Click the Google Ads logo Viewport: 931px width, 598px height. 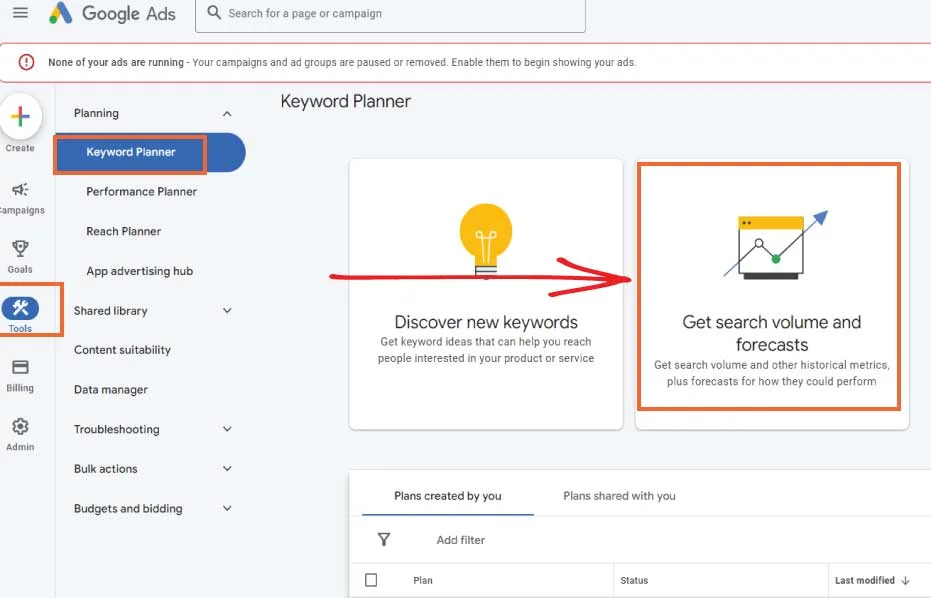112,13
